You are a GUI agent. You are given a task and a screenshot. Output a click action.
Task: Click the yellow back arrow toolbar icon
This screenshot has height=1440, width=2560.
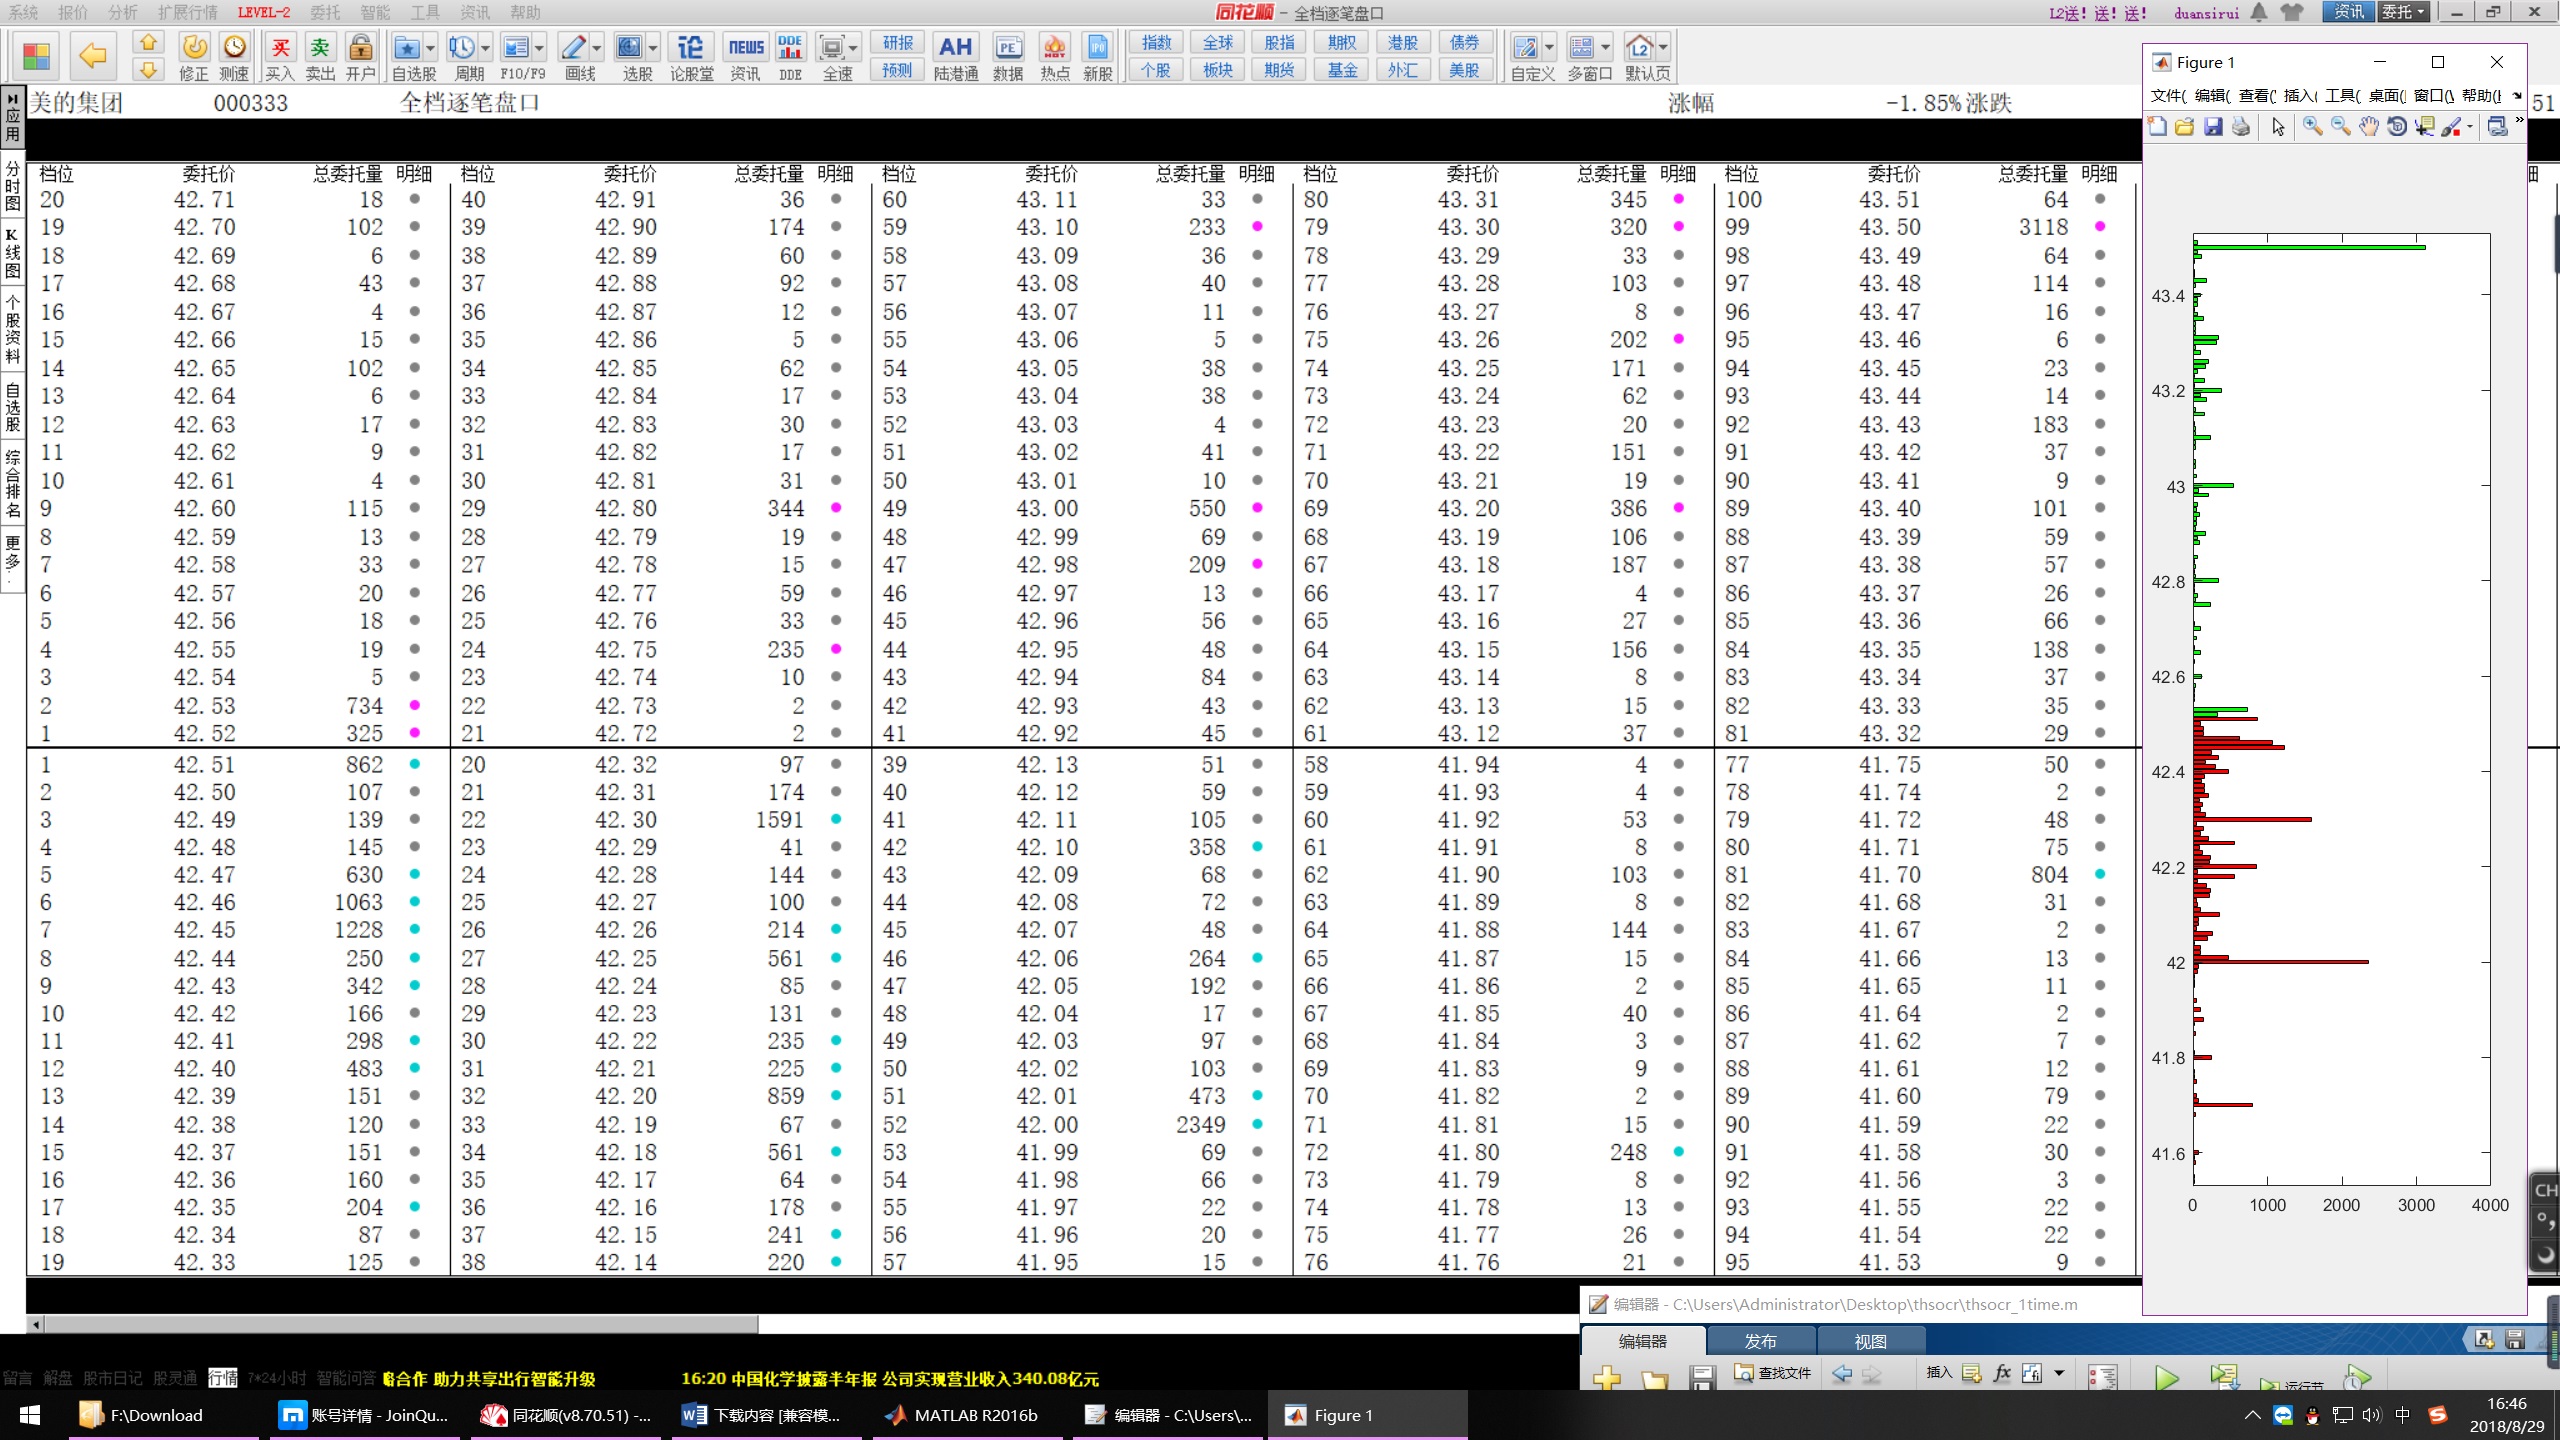(x=93, y=56)
